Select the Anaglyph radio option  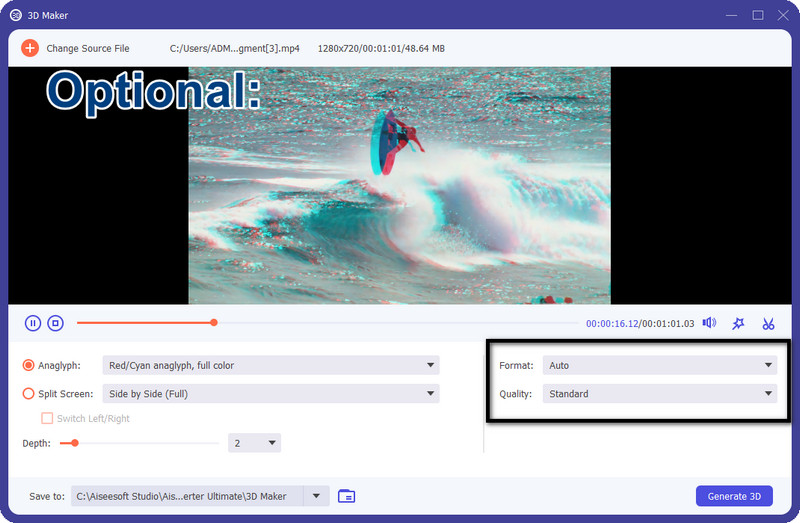coord(29,366)
